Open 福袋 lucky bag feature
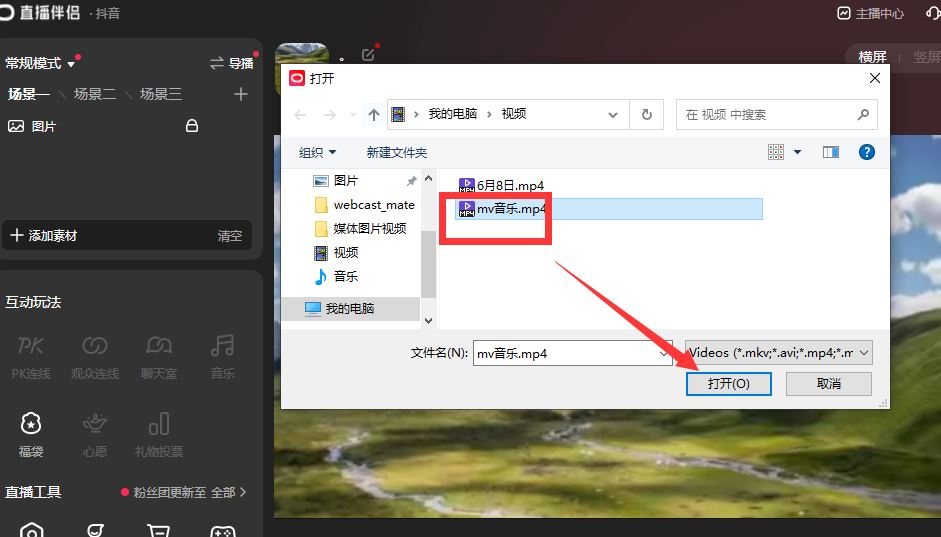This screenshot has width=941, height=537. click(x=31, y=435)
